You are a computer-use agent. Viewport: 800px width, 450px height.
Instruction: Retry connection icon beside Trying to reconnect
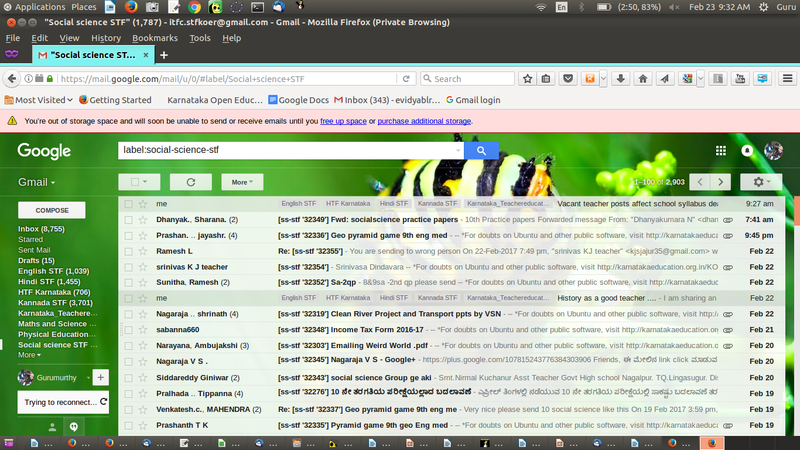(104, 402)
